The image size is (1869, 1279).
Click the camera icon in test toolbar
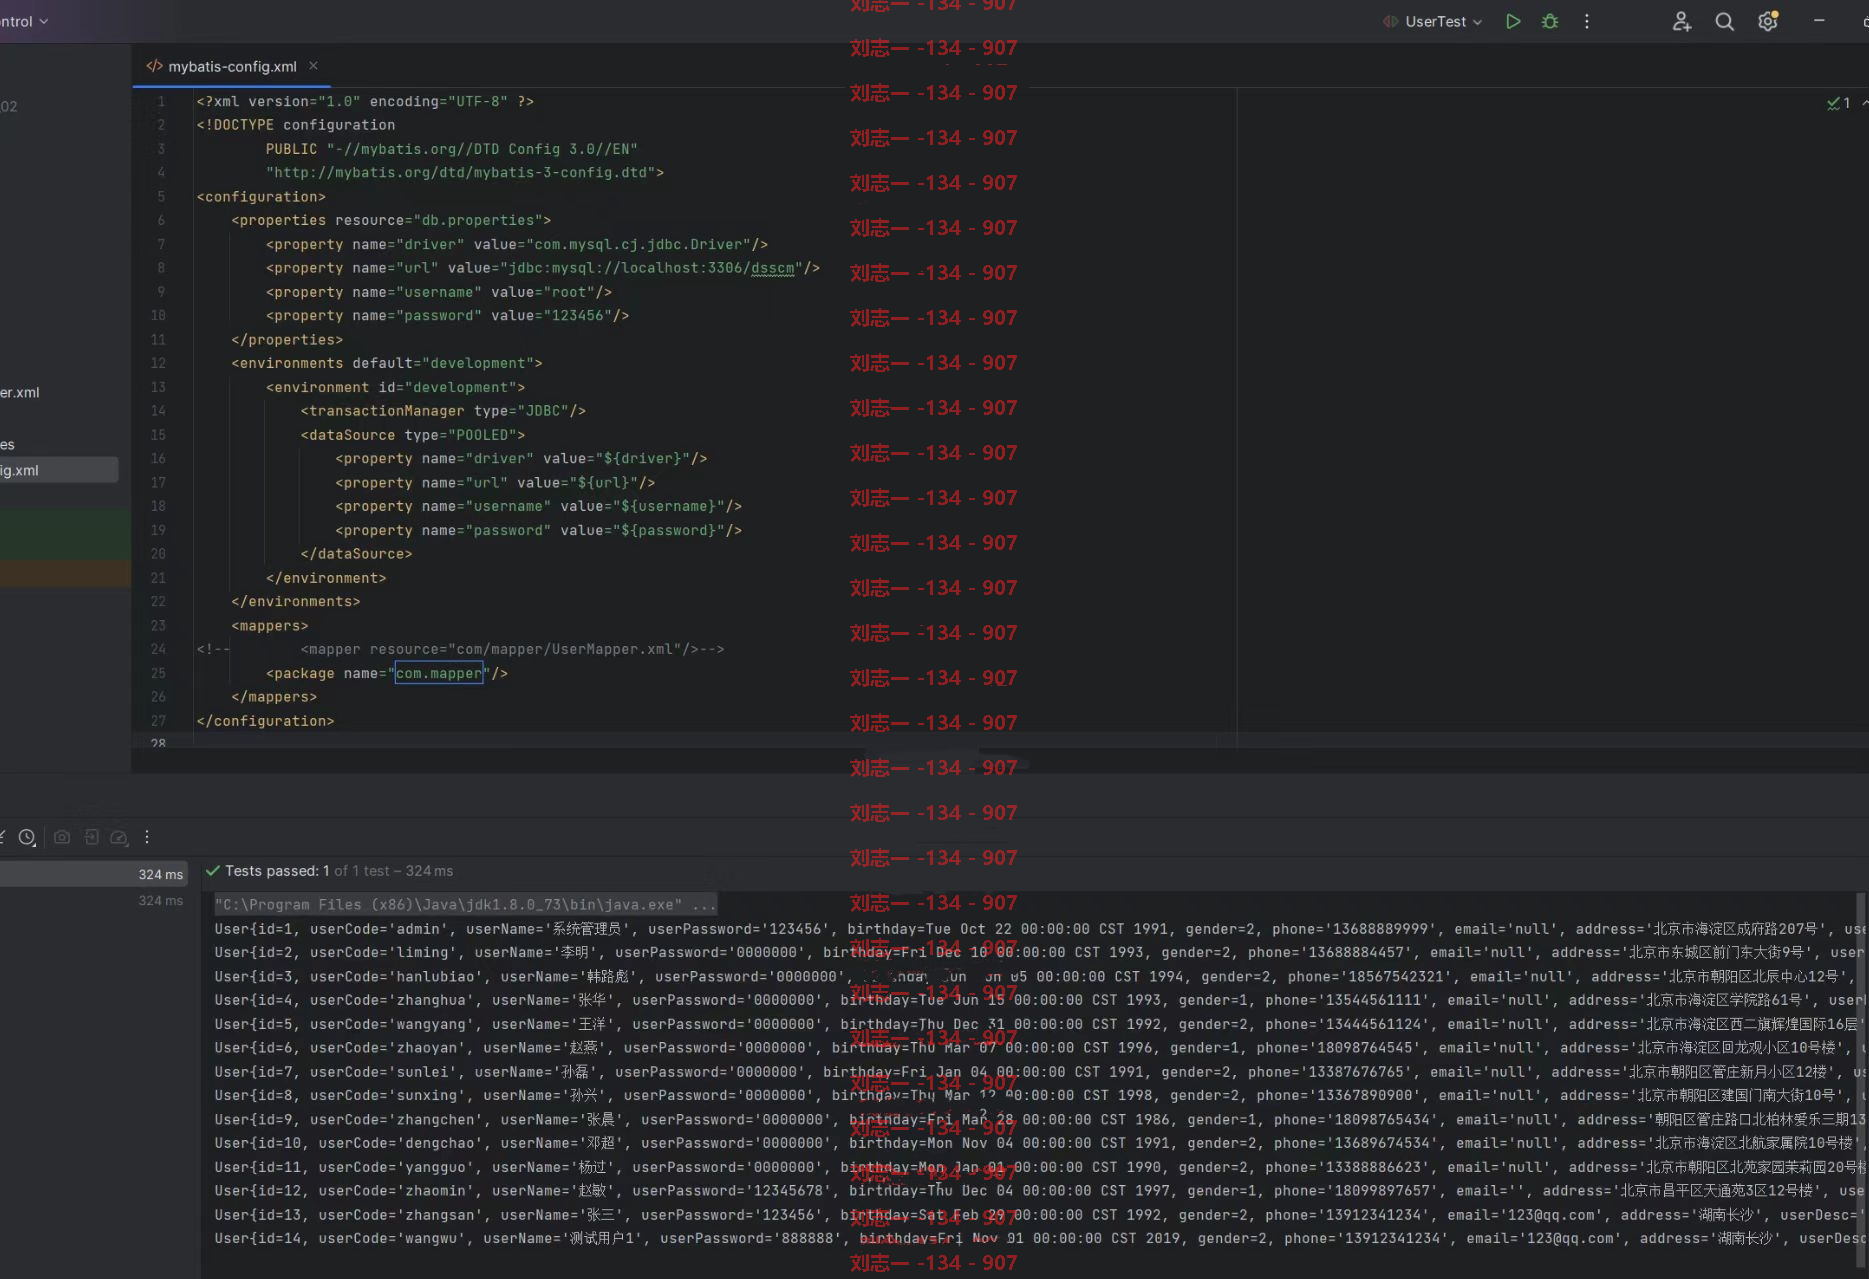(x=62, y=837)
